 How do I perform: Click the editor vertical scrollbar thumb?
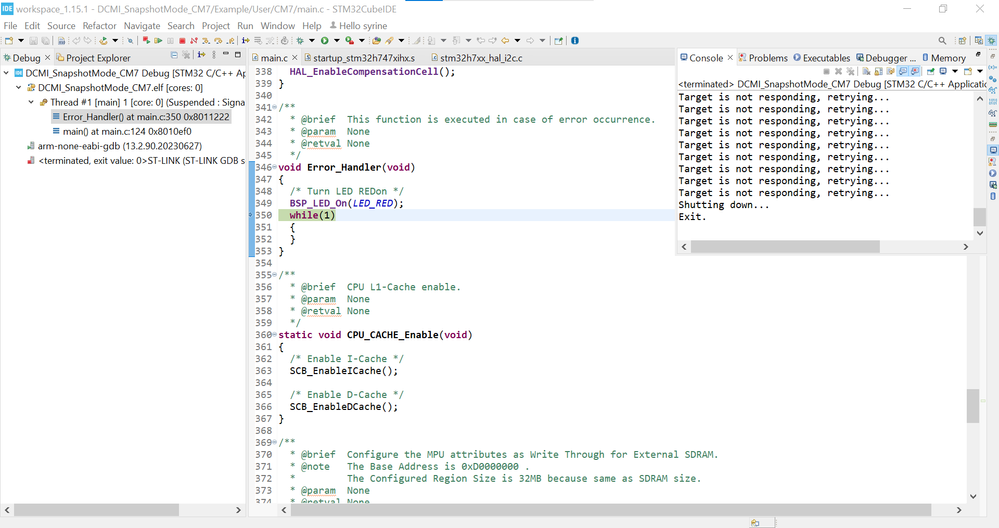click(973, 405)
